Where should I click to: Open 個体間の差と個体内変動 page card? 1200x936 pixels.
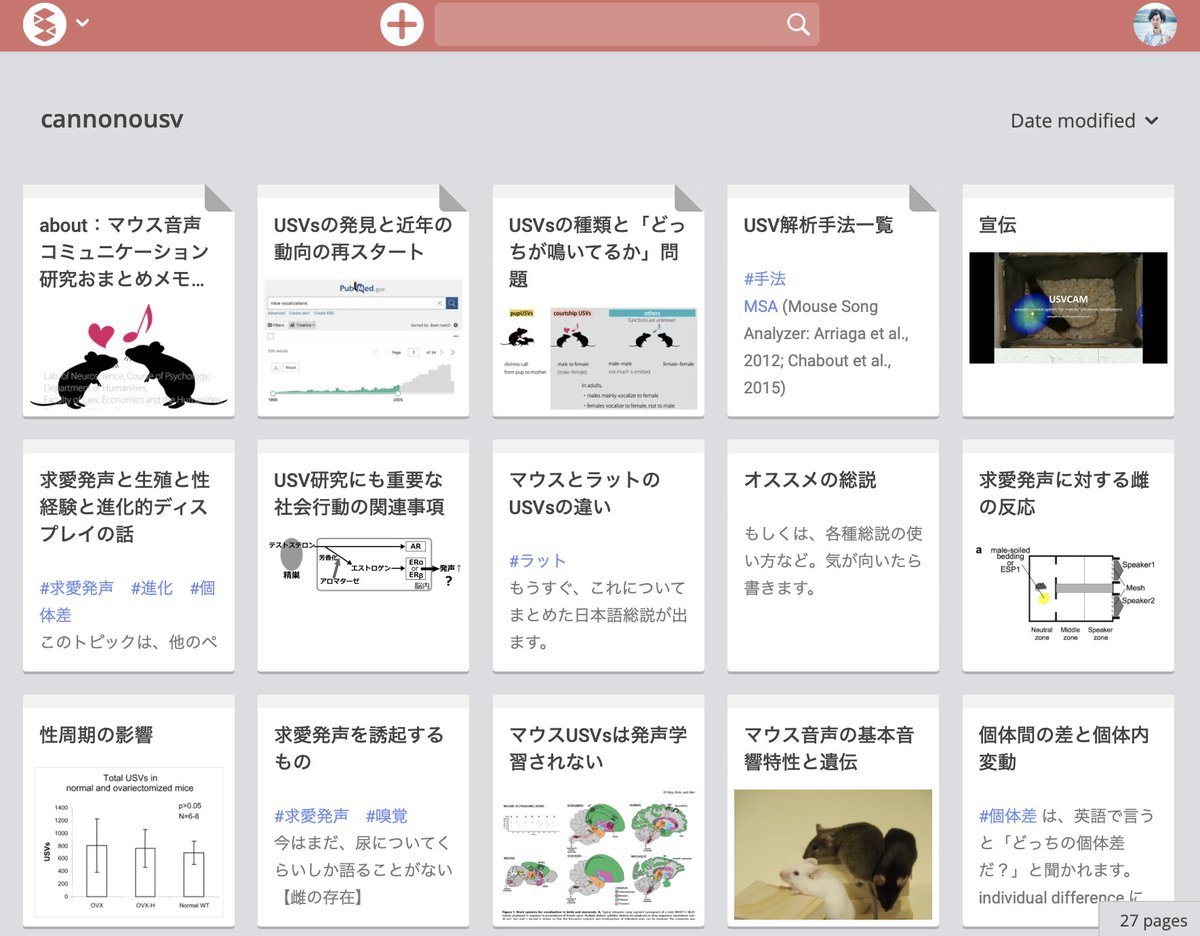(x=1068, y=811)
